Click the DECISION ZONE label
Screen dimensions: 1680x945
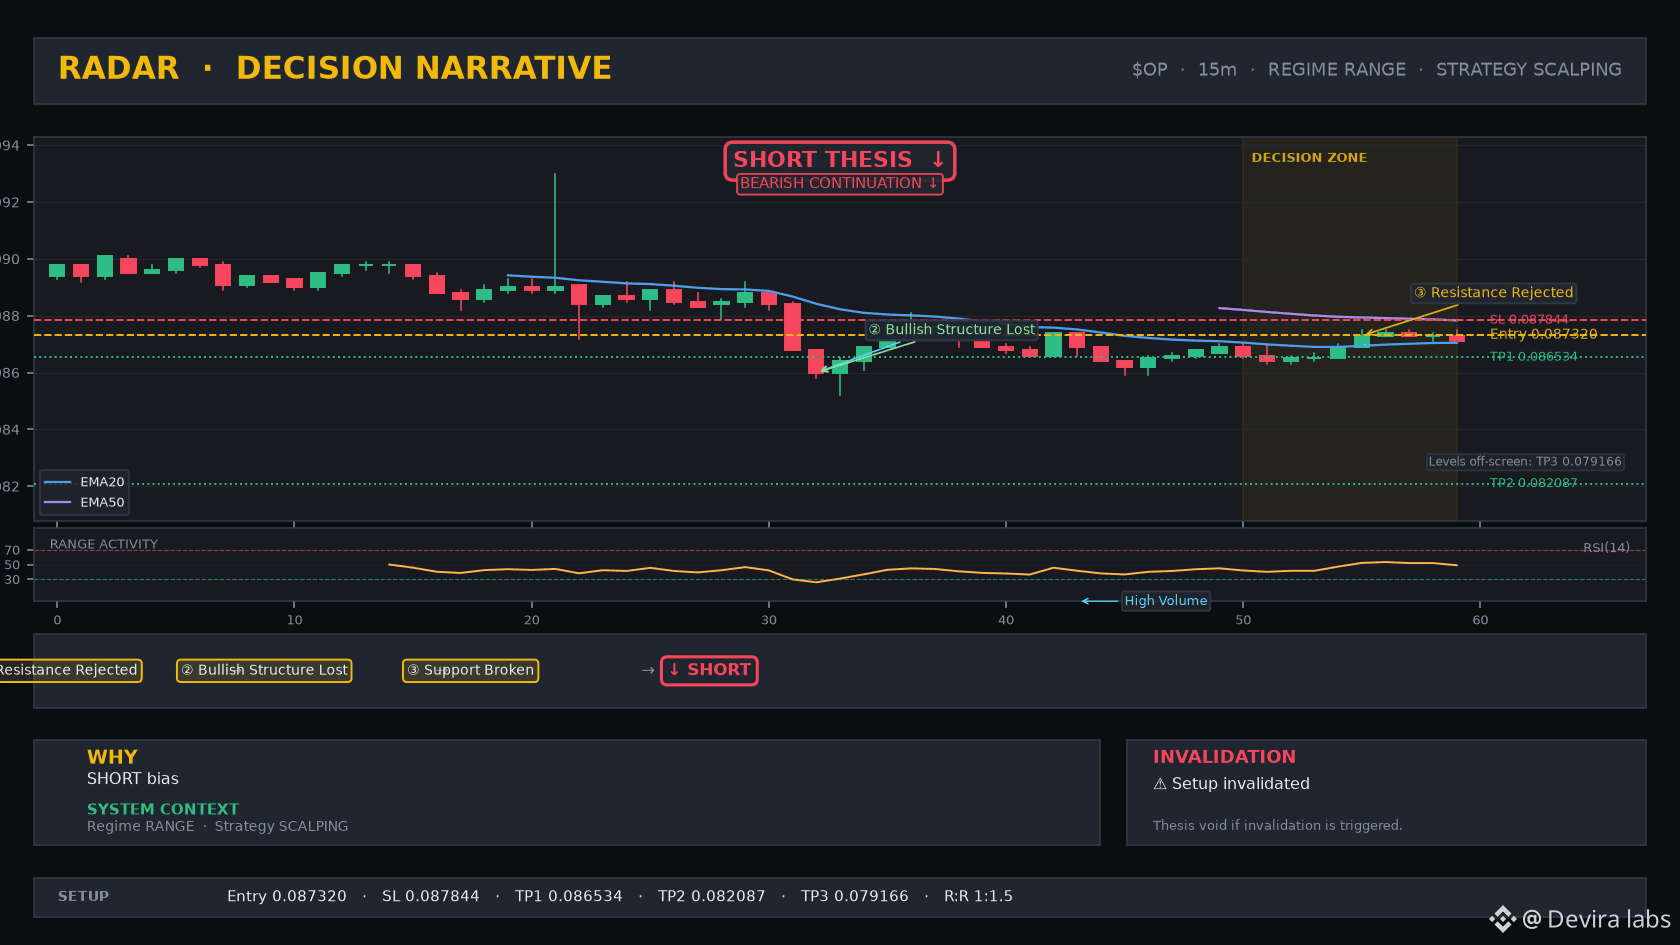pyautogui.click(x=1309, y=157)
